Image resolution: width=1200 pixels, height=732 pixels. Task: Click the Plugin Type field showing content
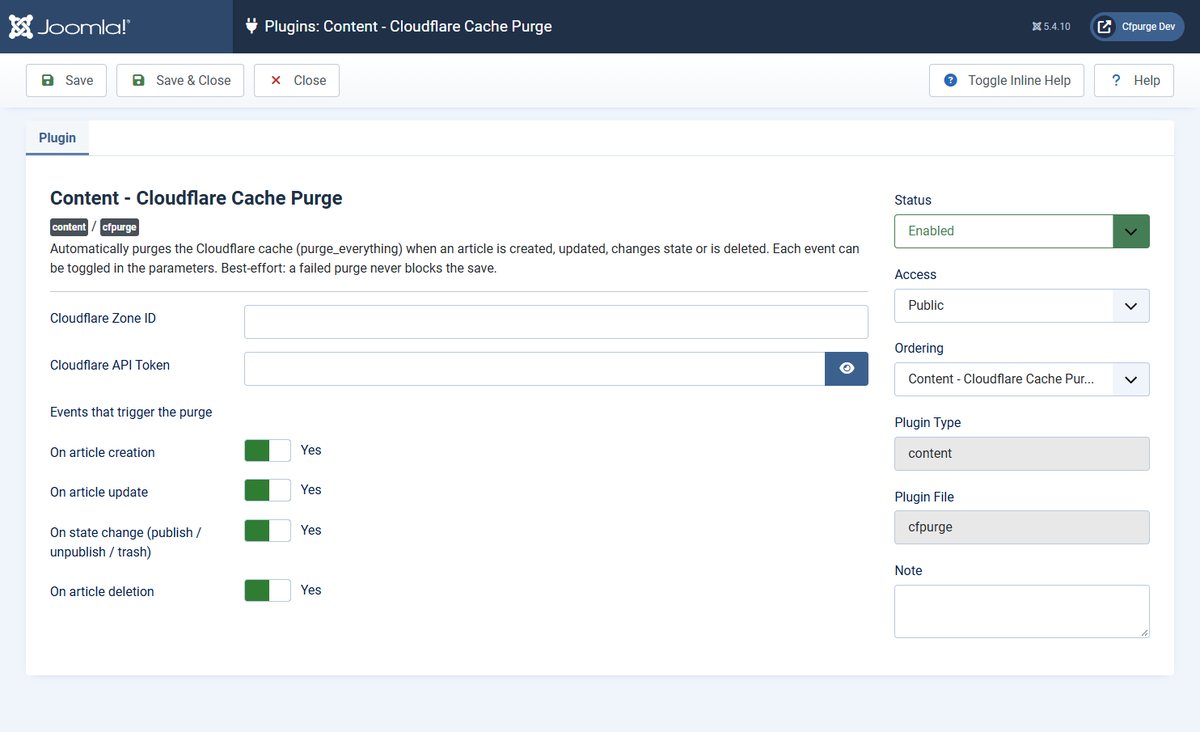(1022, 453)
